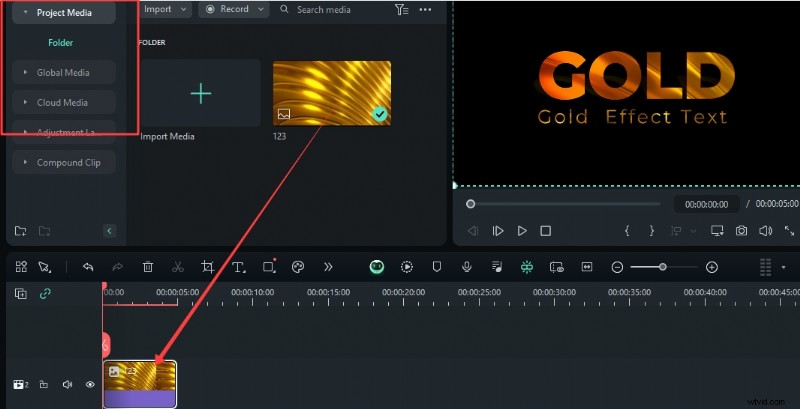
Task: Open the track height grid icon
Action: [765, 267]
